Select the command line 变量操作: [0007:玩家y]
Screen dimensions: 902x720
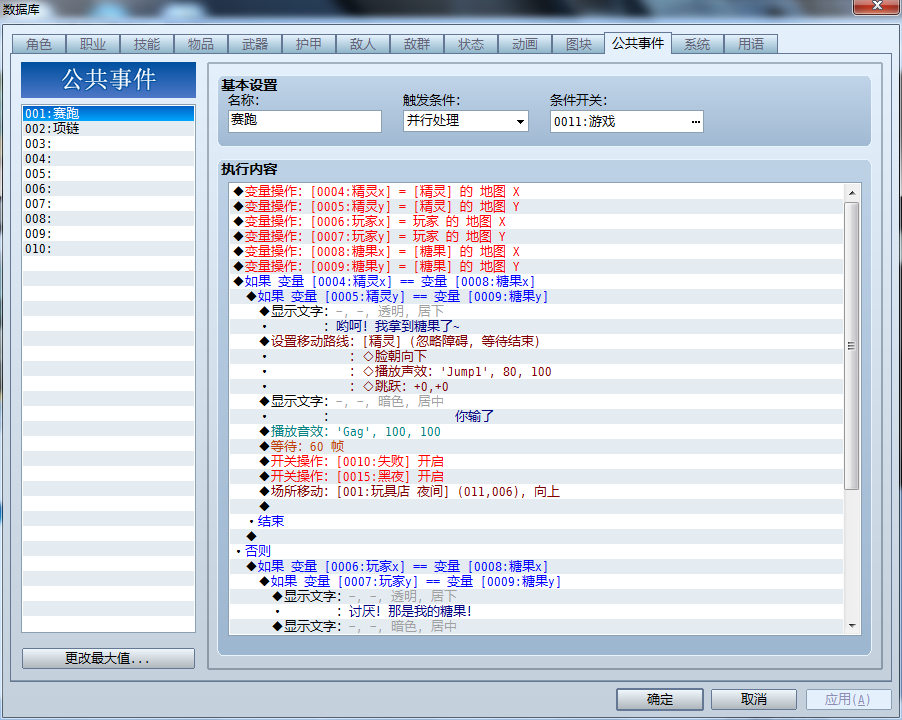pyautogui.click(x=537, y=236)
